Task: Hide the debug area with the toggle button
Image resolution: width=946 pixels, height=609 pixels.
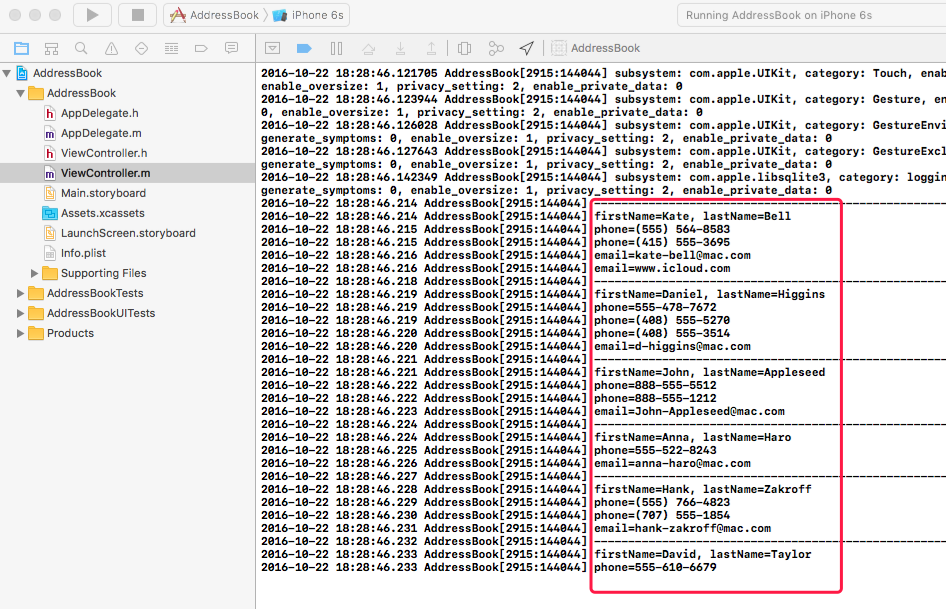Action: click(x=272, y=48)
